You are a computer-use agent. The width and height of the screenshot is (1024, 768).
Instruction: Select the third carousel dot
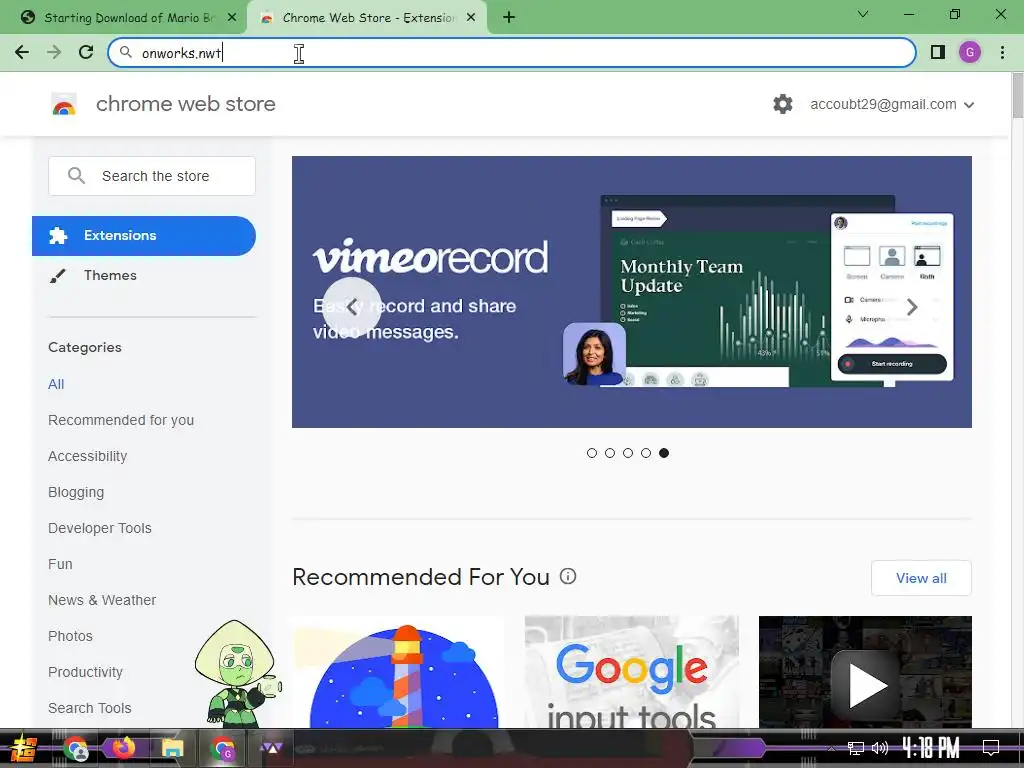628,453
